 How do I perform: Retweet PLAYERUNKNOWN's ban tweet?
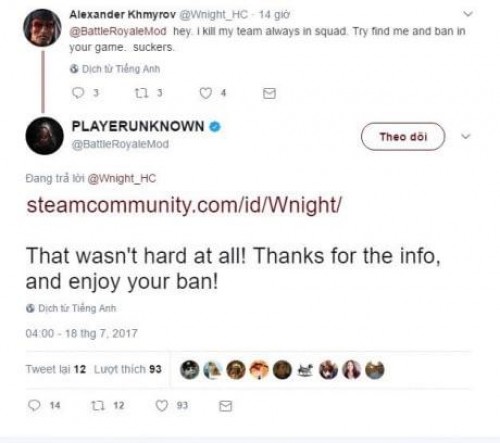tap(98, 405)
